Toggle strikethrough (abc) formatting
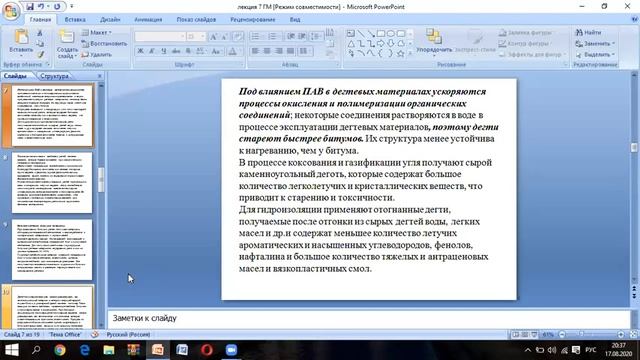The width and height of the screenshot is (640, 360). (176, 51)
